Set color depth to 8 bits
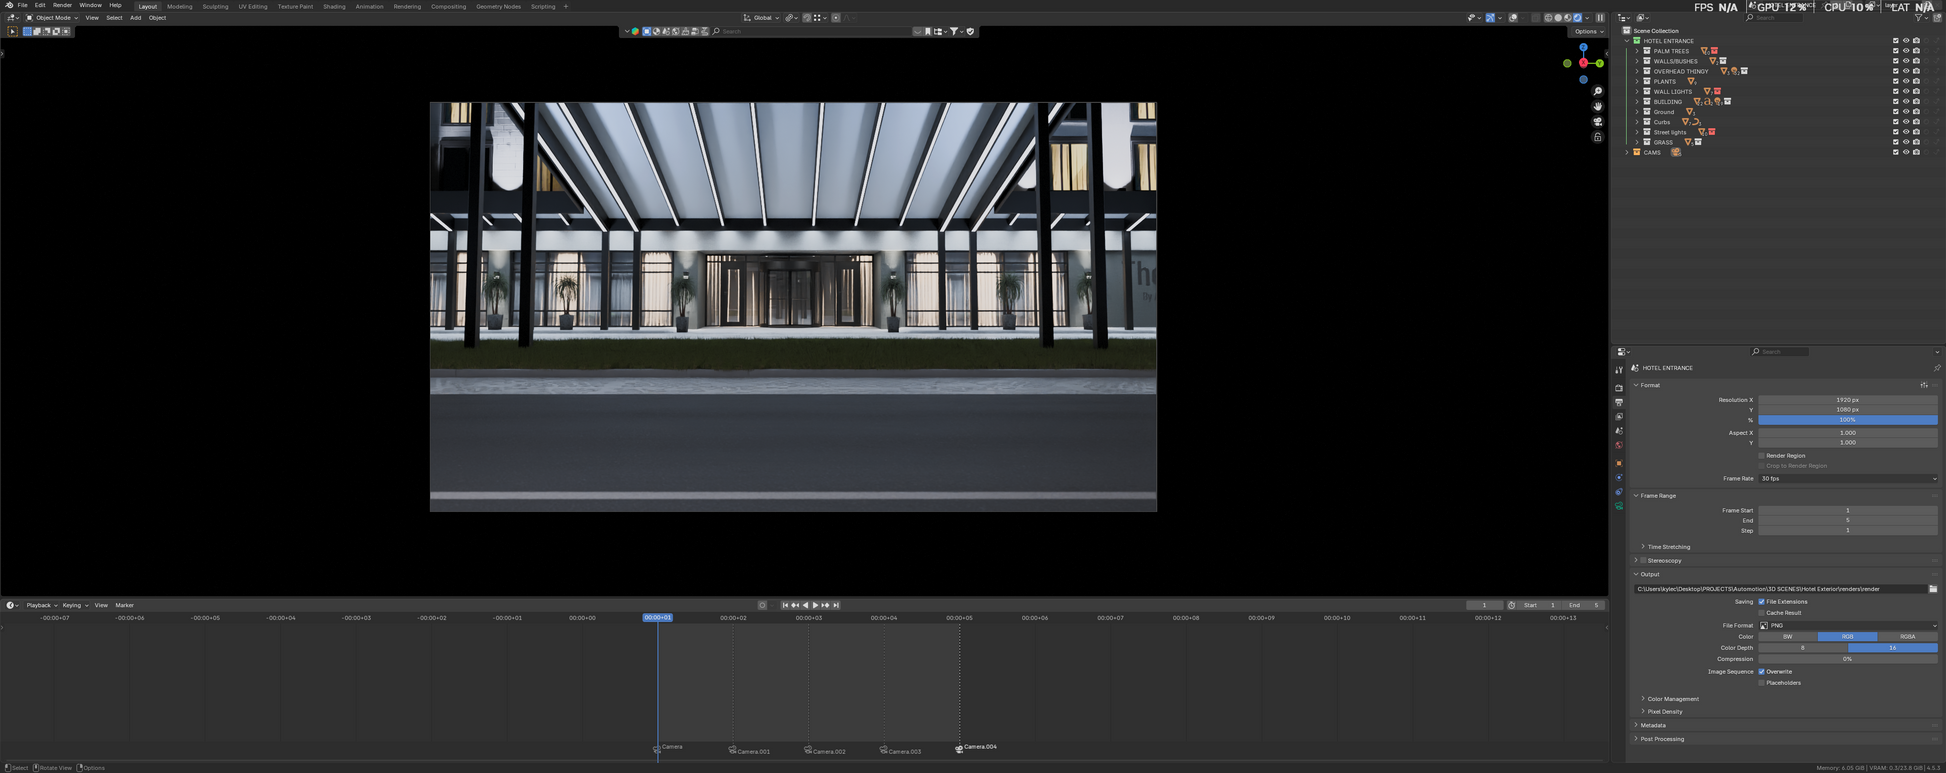The width and height of the screenshot is (1946, 773). click(1802, 648)
